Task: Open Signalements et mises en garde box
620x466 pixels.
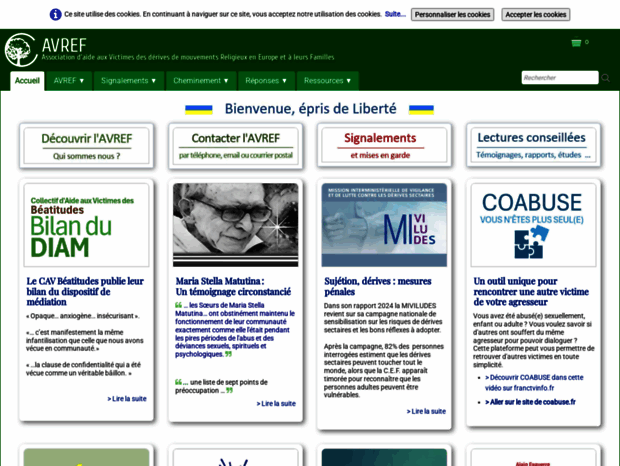Action: point(384,145)
